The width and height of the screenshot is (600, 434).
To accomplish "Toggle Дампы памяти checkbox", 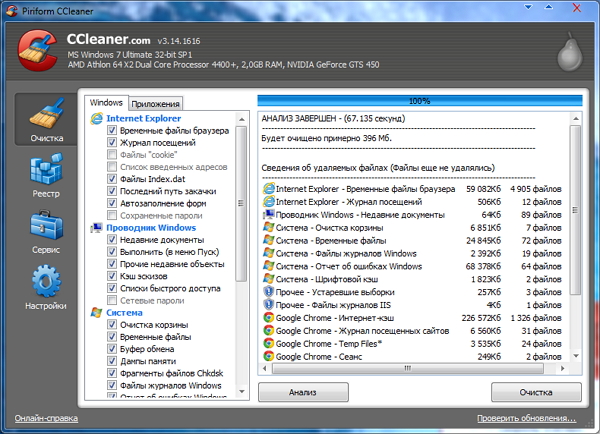I will 112,361.
